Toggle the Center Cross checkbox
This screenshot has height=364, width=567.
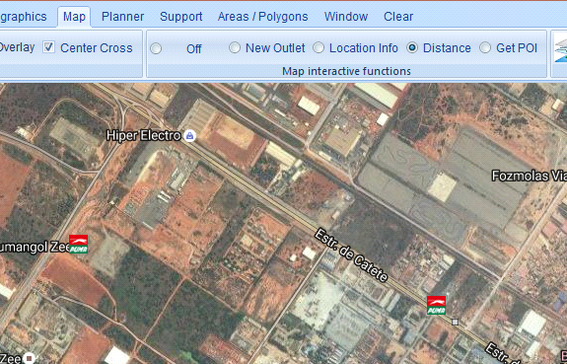[x=48, y=47]
